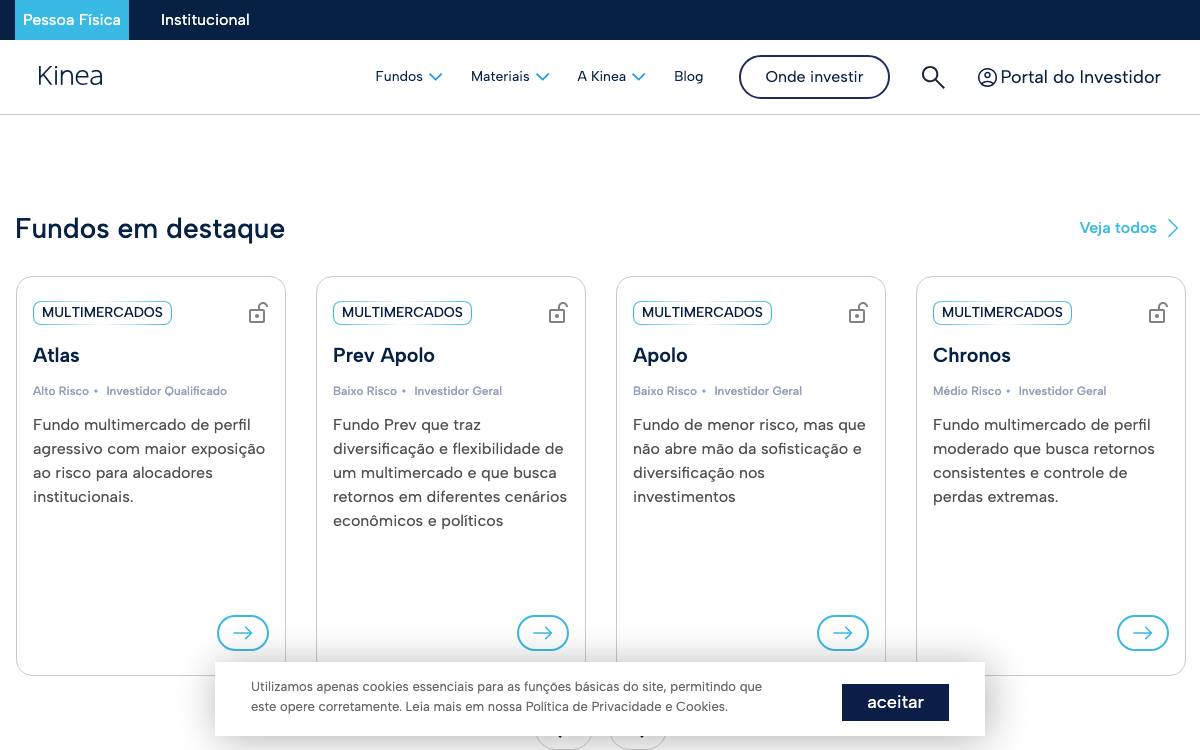Click MULTIMERCADOS tag on Chronos card

click(x=1002, y=313)
